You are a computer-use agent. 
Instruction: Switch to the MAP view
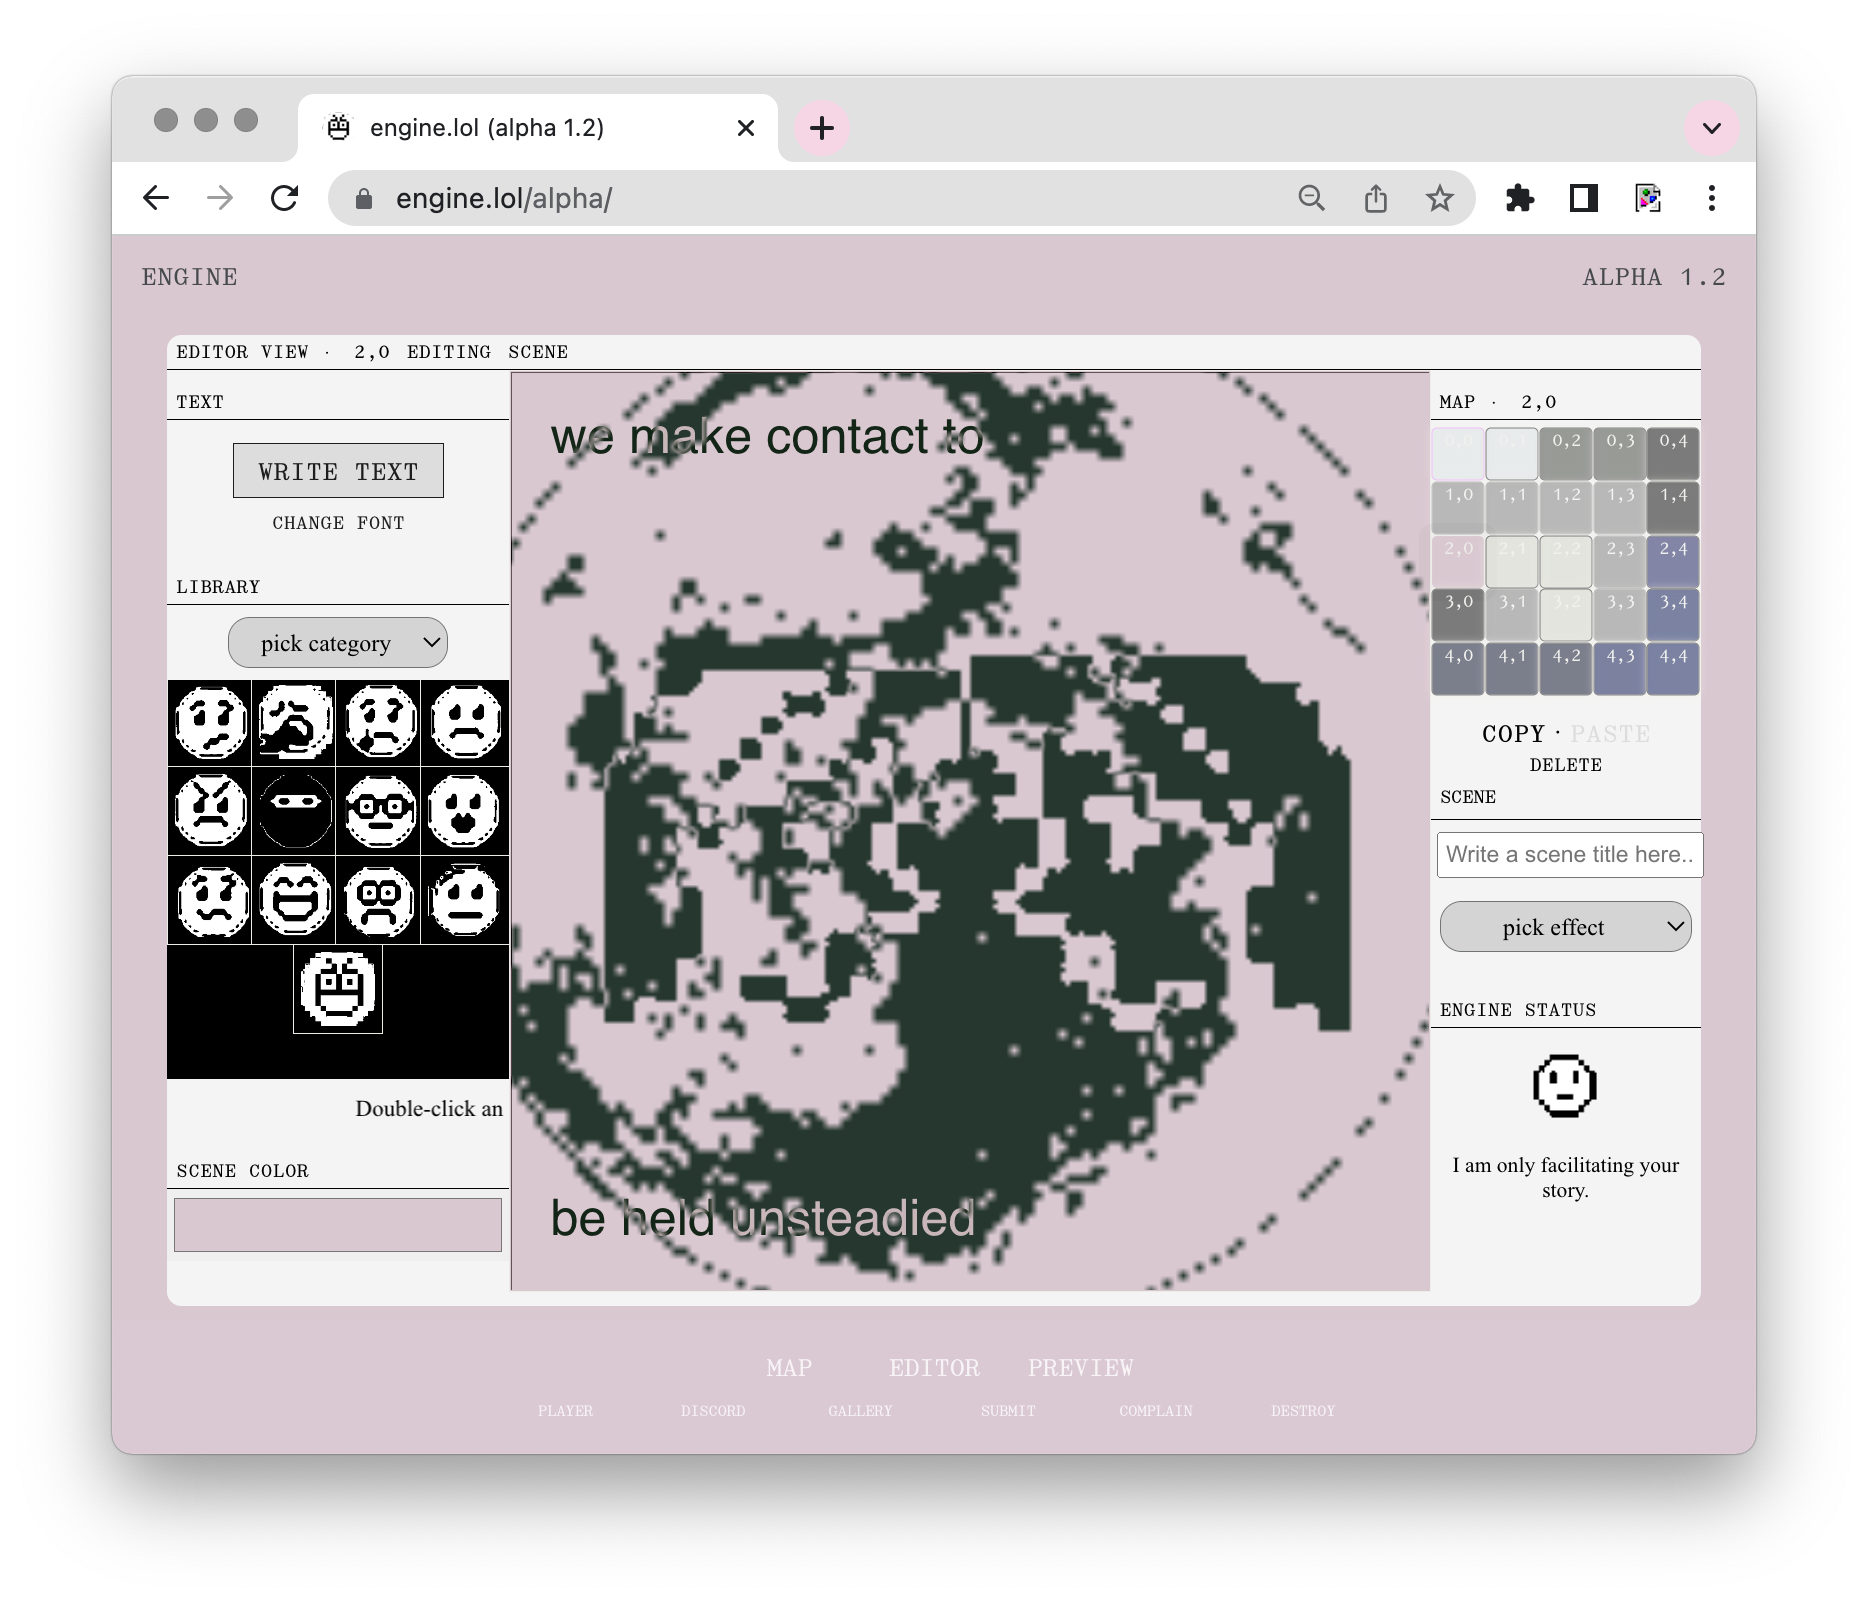(789, 1367)
